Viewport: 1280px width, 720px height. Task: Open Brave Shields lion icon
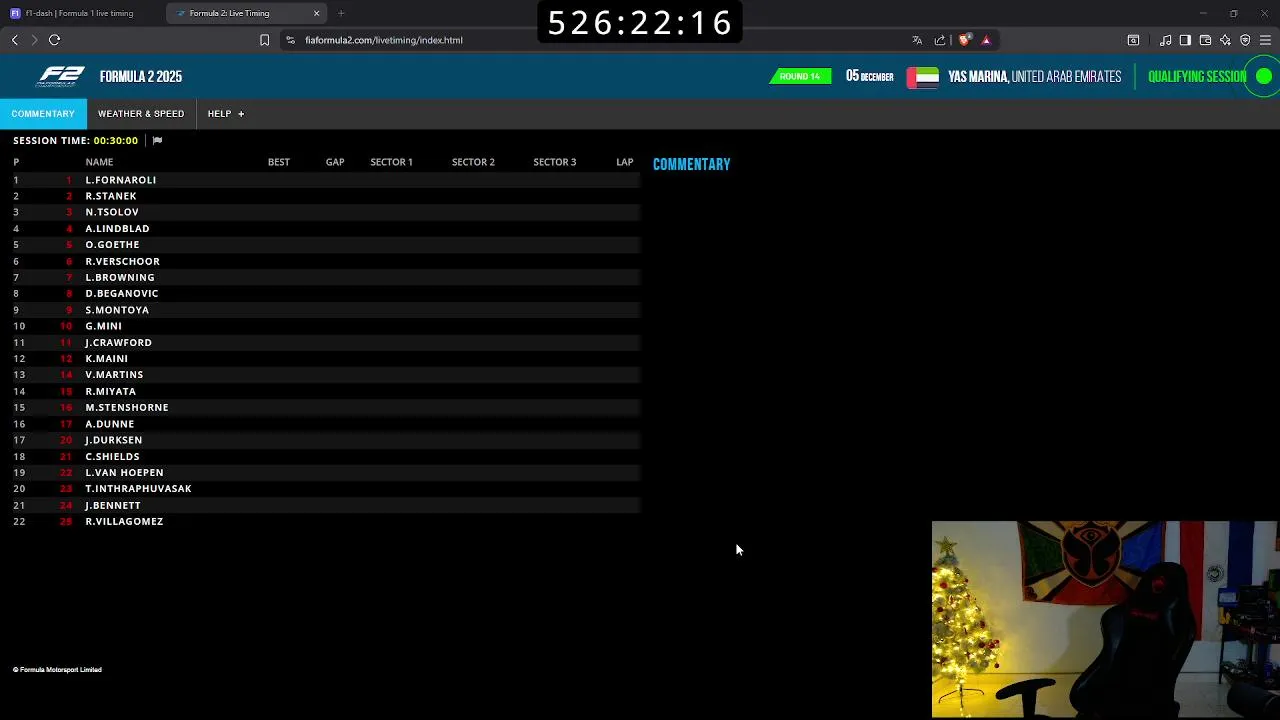tap(964, 40)
